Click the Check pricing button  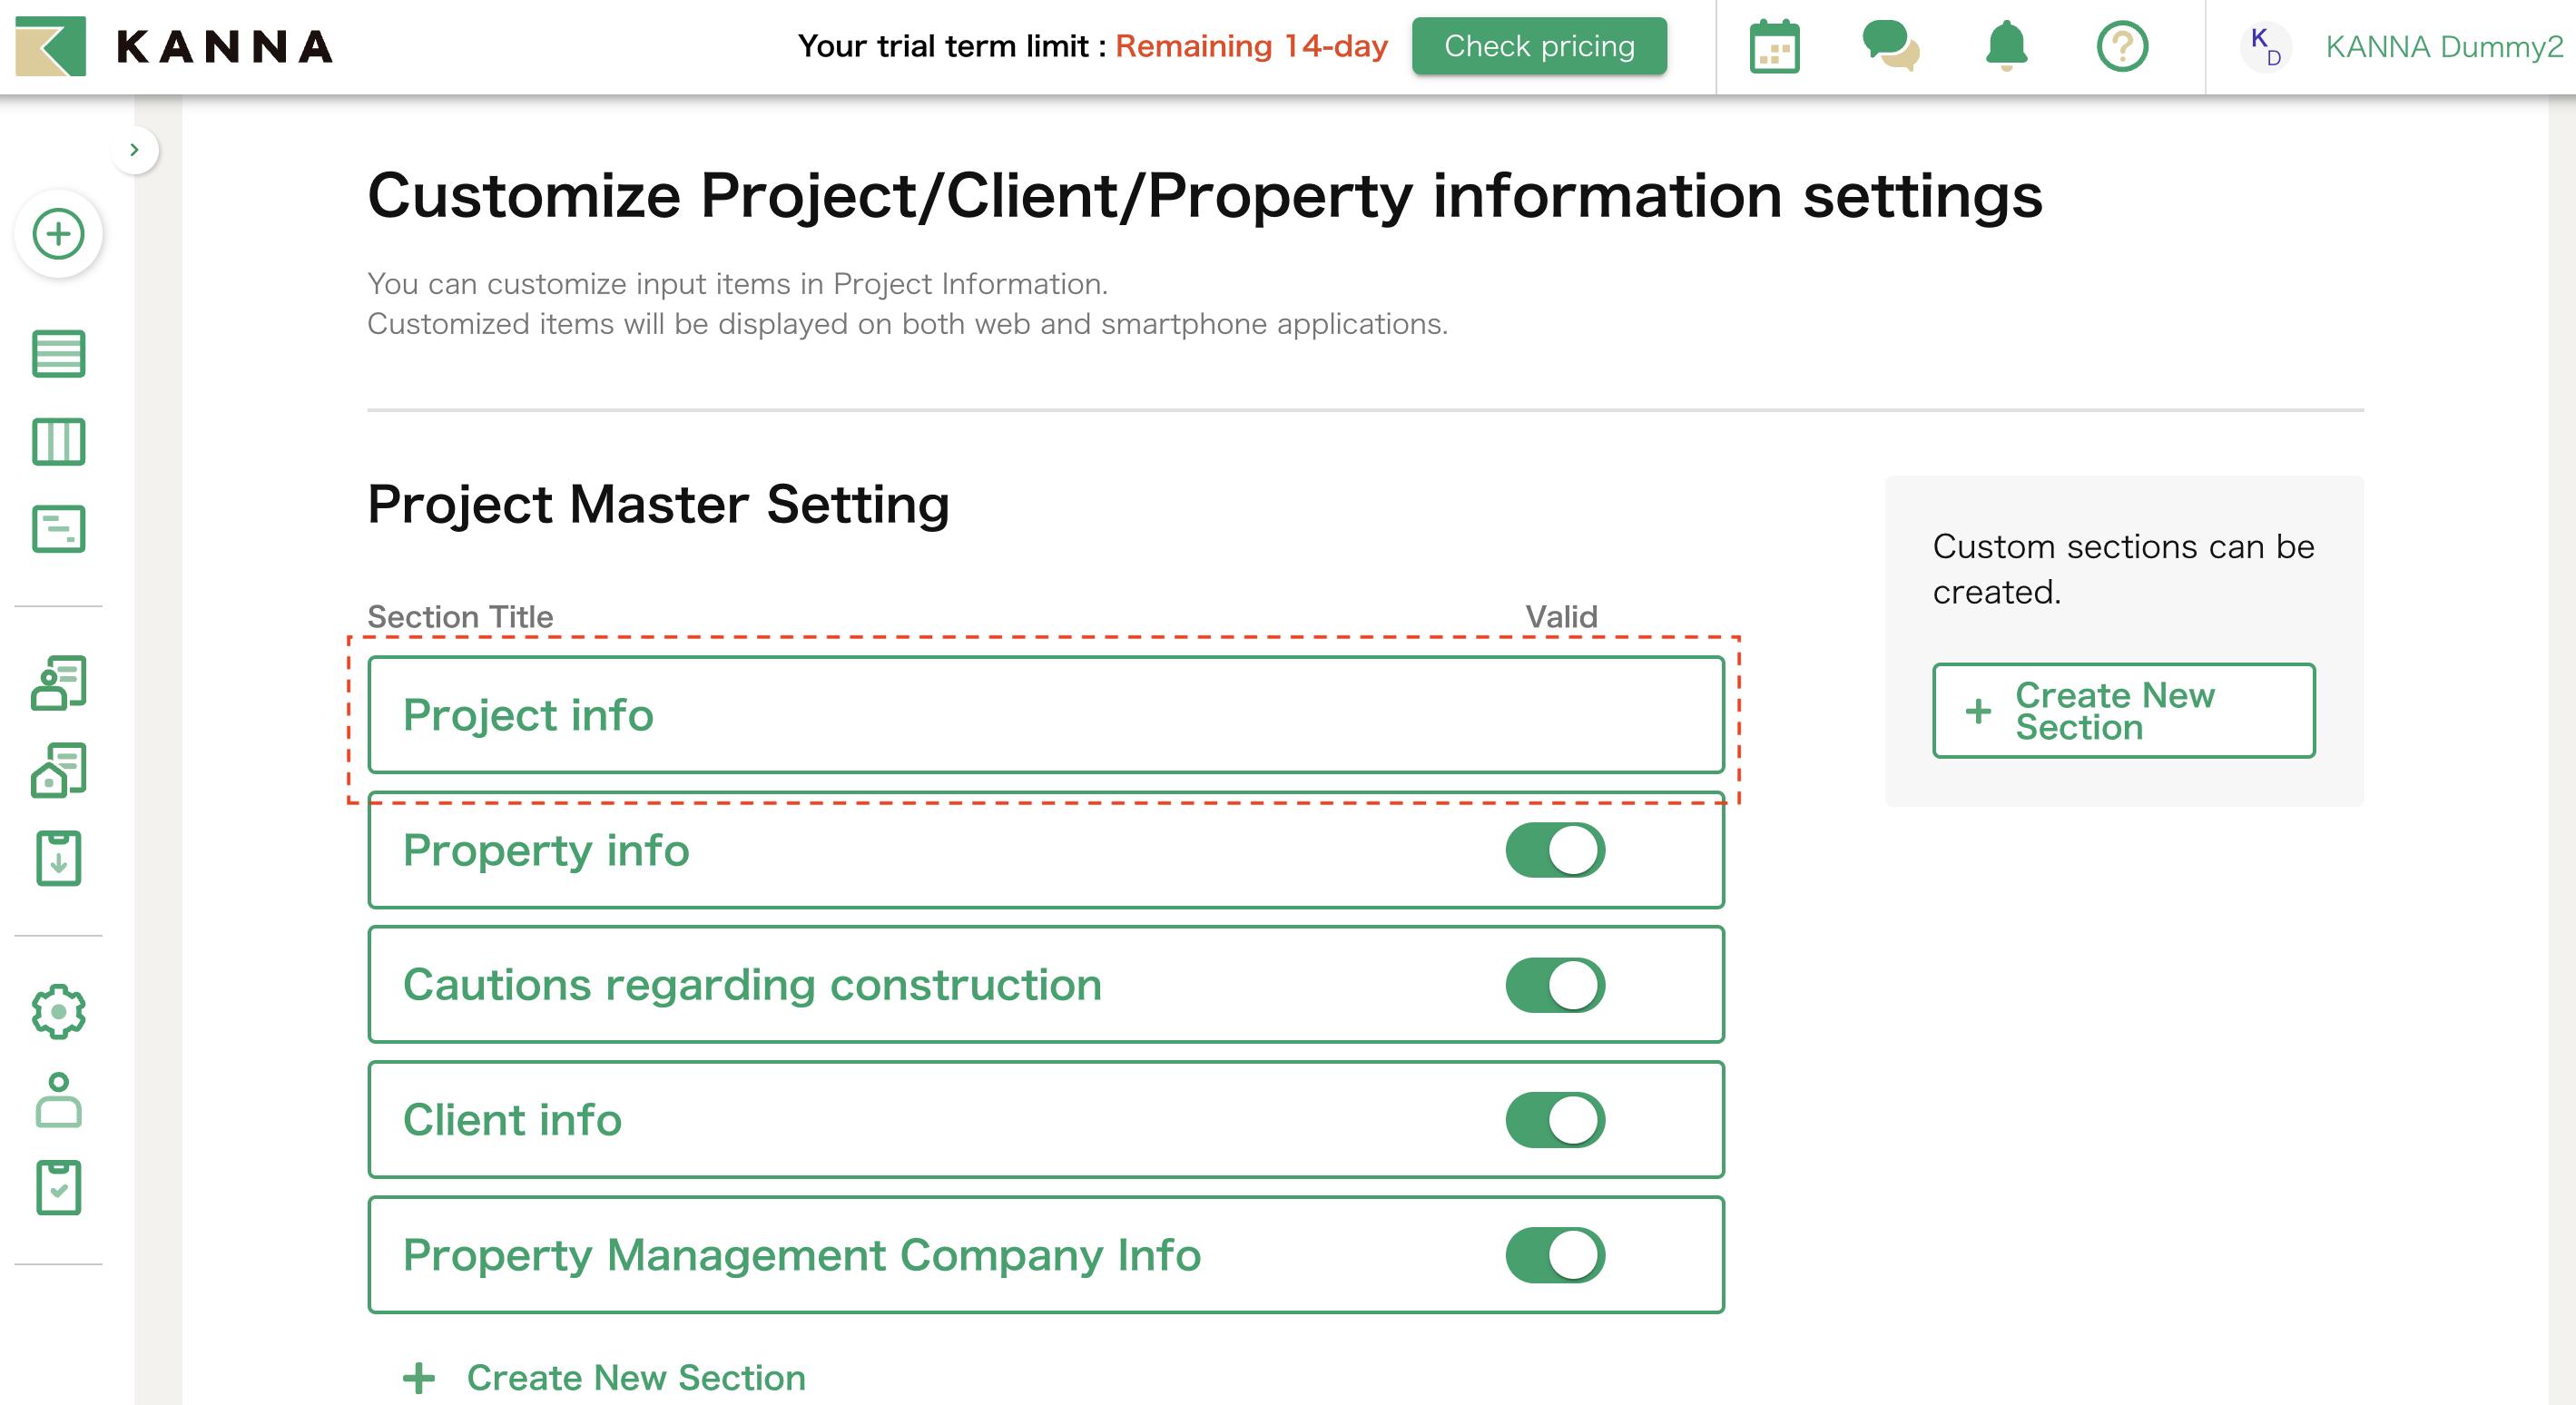click(1539, 47)
